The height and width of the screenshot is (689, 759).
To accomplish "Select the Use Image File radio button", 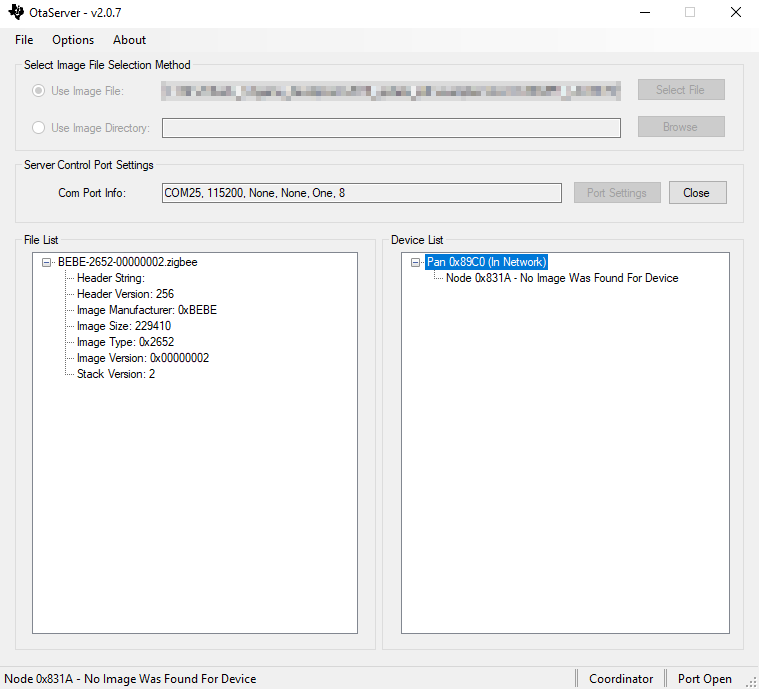I will pyautogui.click(x=39, y=91).
